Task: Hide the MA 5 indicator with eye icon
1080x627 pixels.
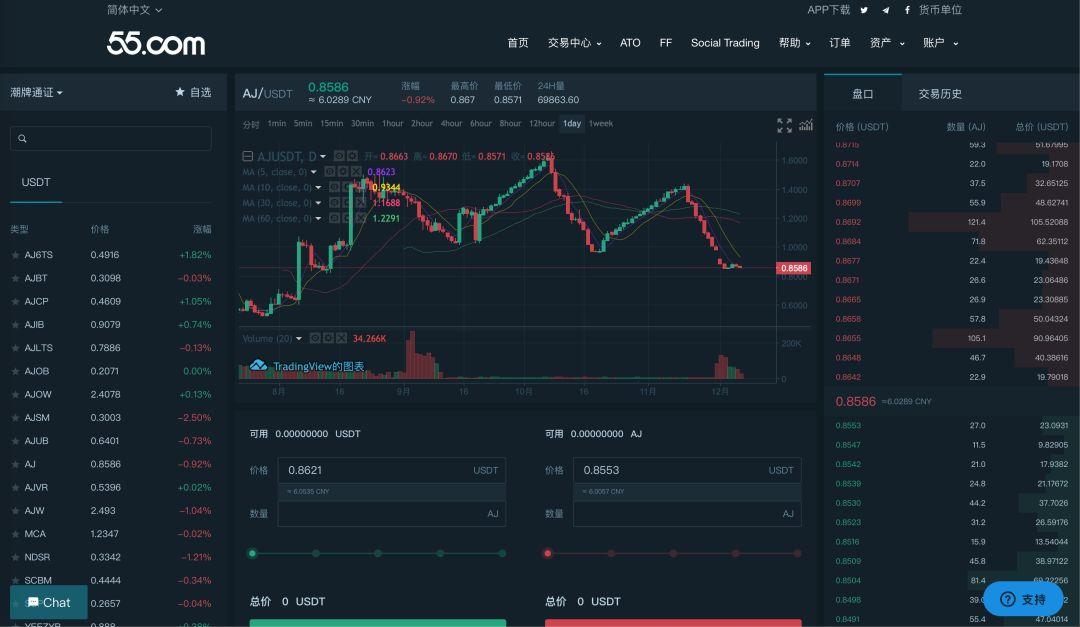Action: click(326, 172)
